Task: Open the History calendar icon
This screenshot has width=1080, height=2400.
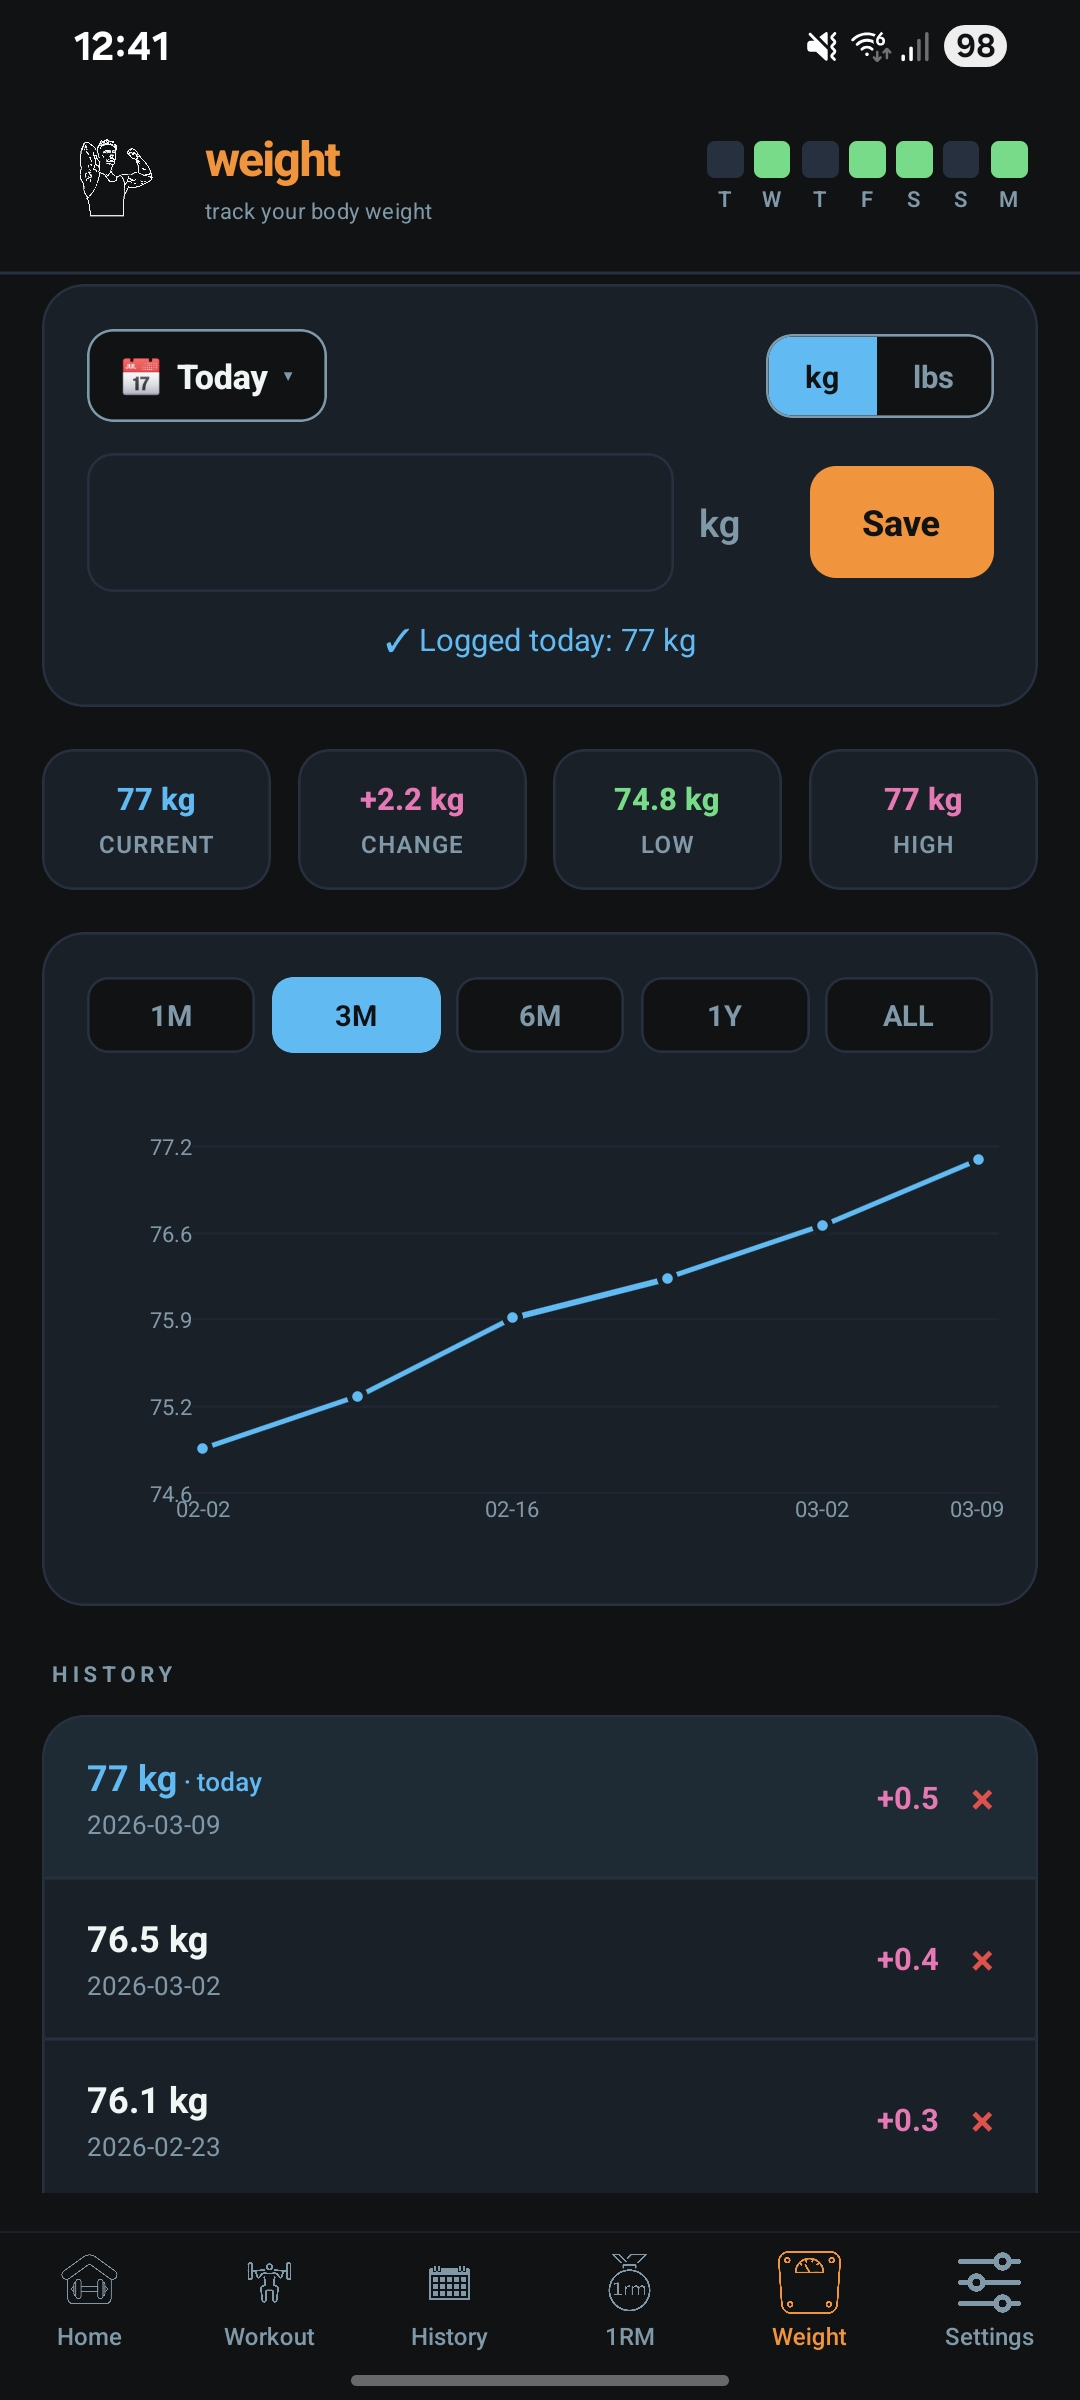Action: pyautogui.click(x=449, y=2282)
